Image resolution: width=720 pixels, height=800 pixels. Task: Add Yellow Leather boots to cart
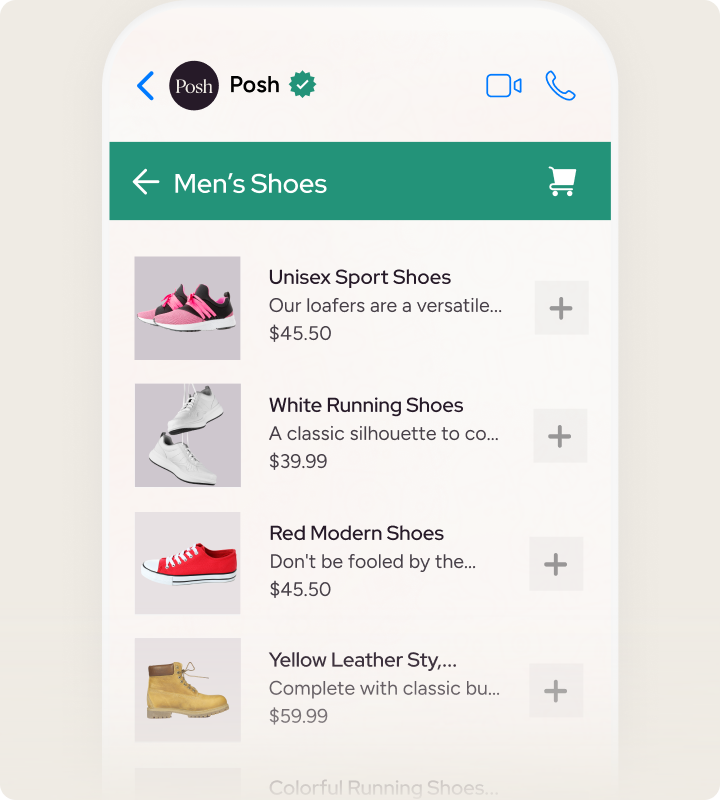click(556, 690)
